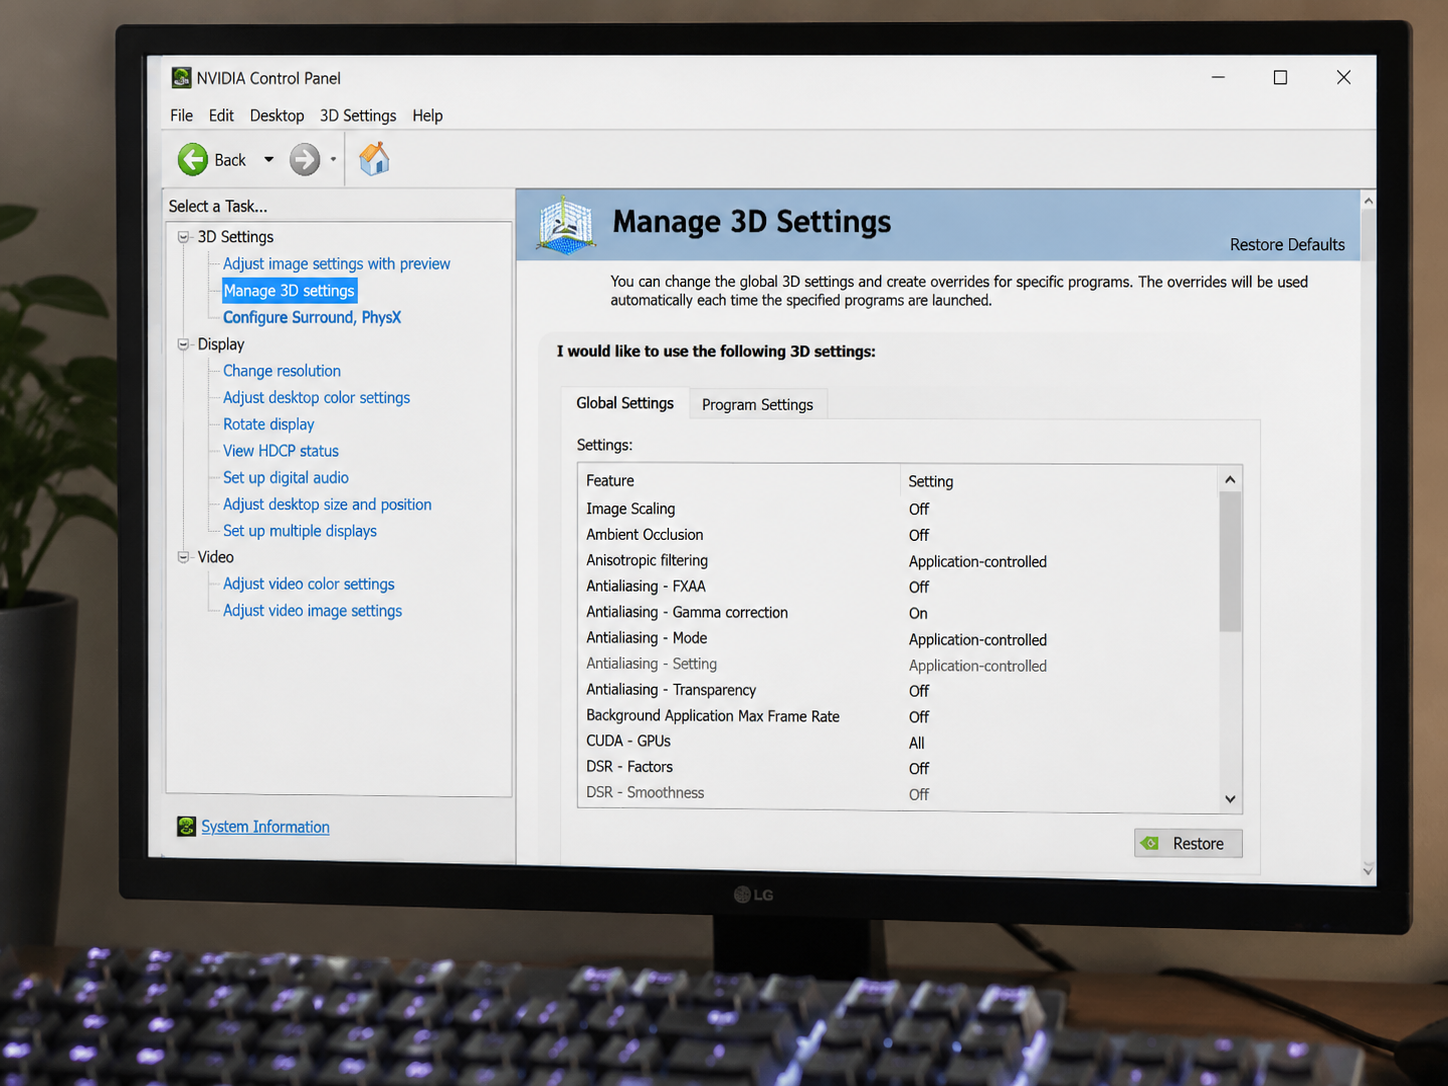This screenshot has height=1086, width=1448.
Task: Click the green Back arrow icon
Action: click(x=193, y=159)
